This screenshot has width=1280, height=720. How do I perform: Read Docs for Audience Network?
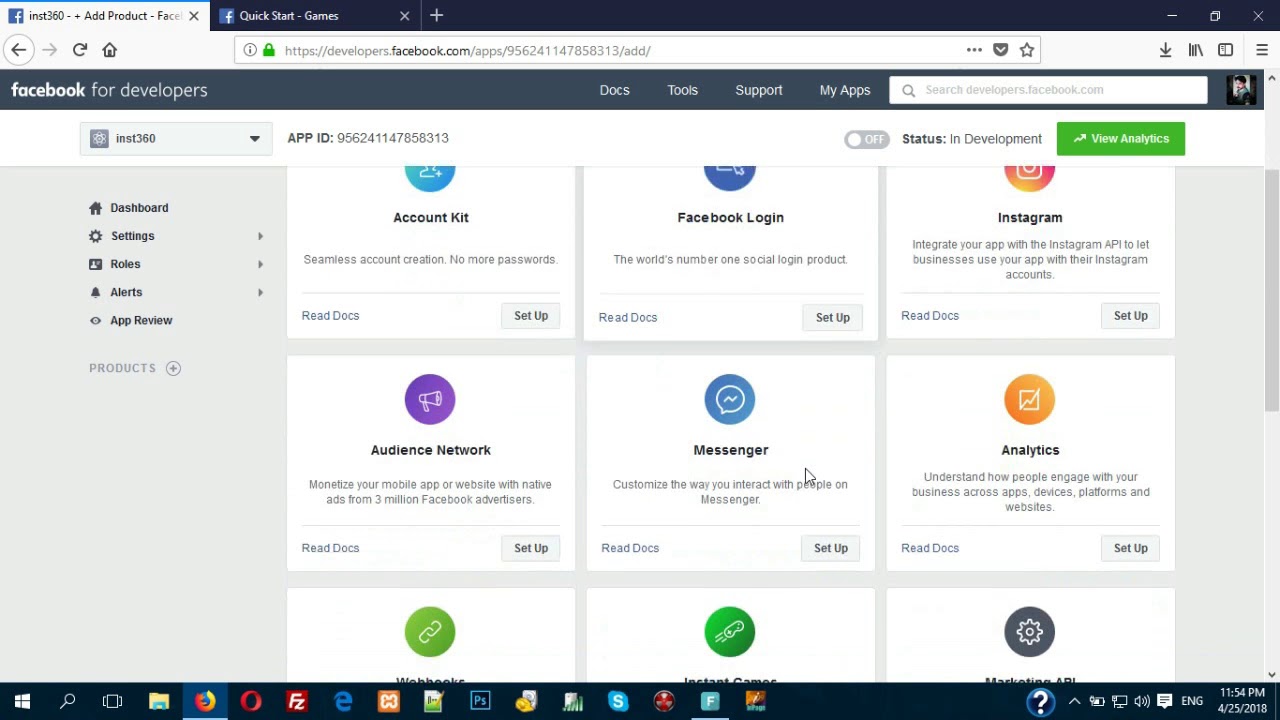pyautogui.click(x=330, y=548)
